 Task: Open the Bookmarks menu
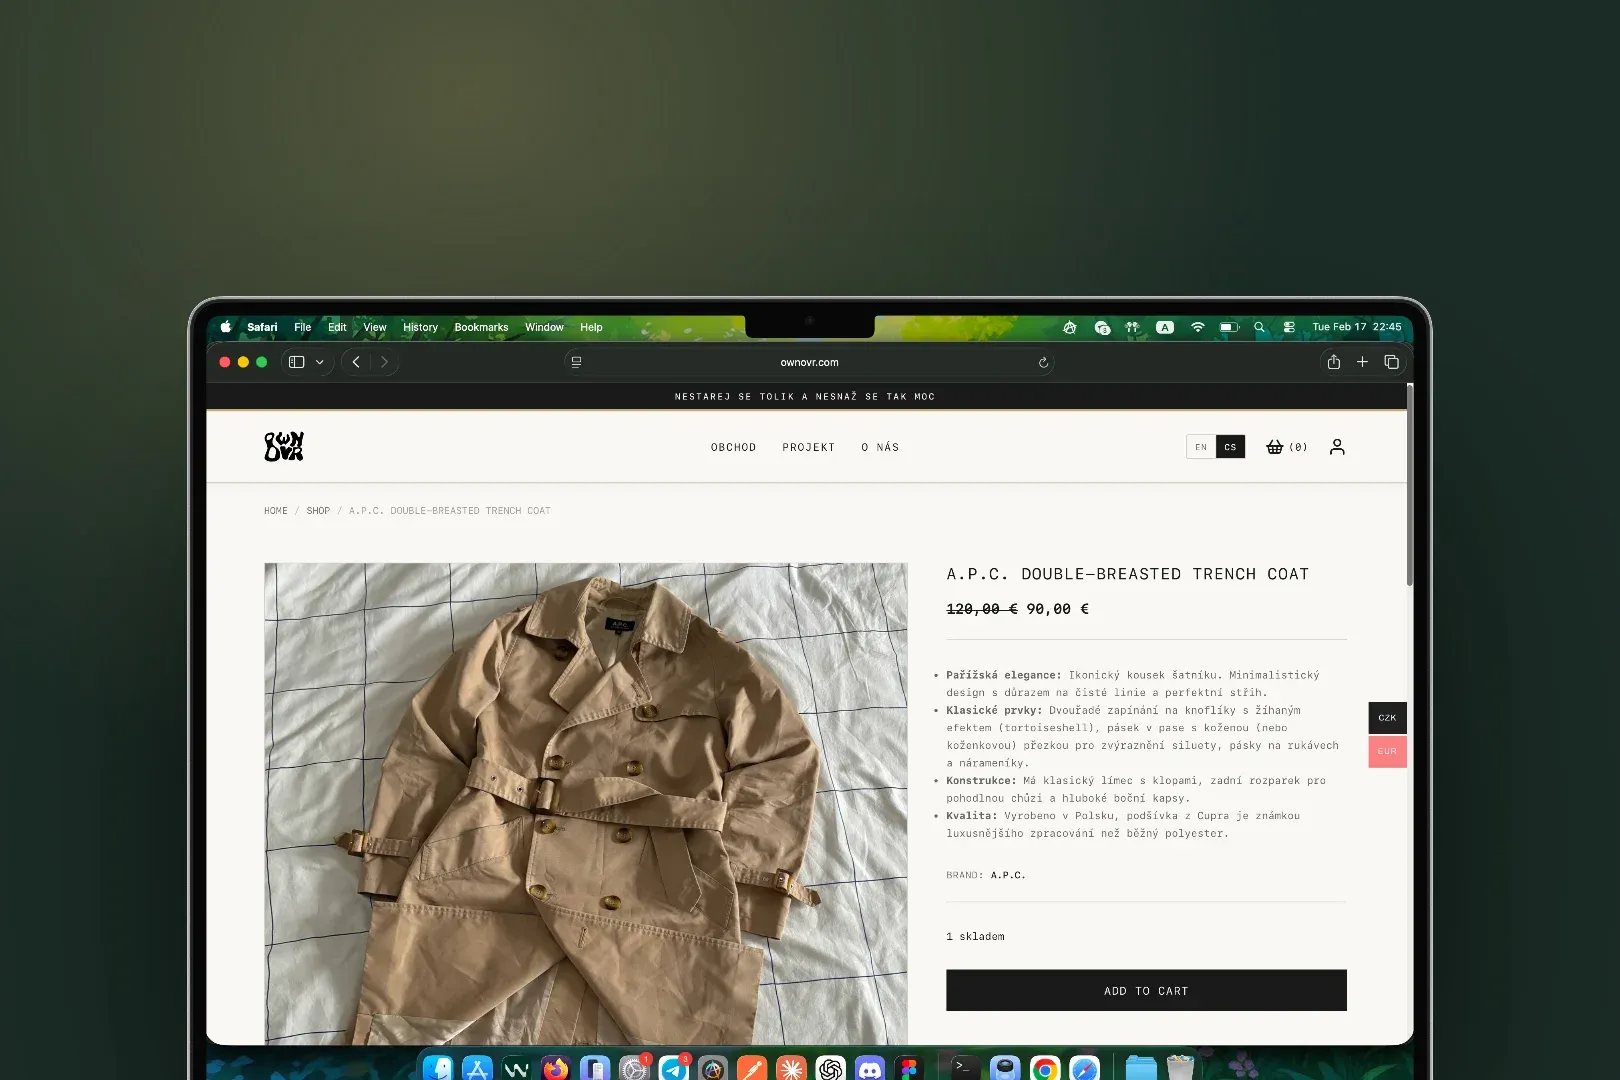click(481, 327)
